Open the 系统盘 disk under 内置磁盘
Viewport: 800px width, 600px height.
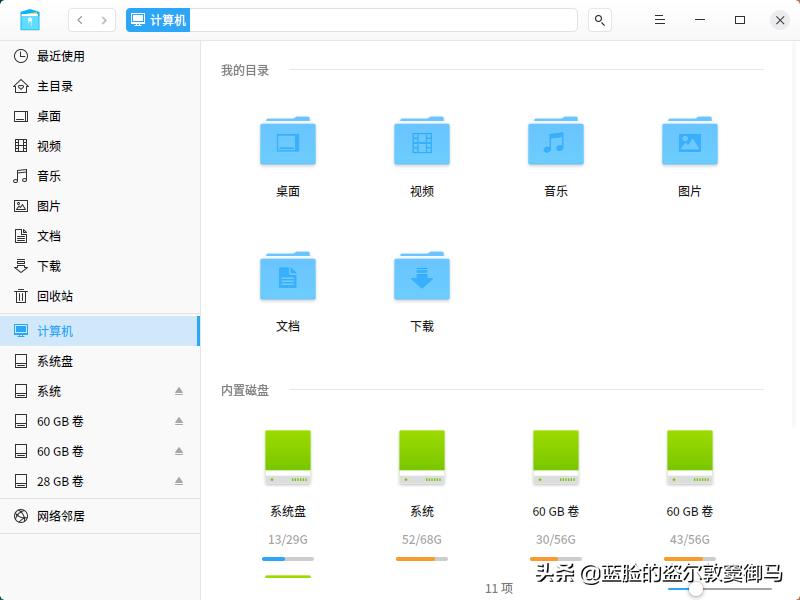pyautogui.click(x=287, y=457)
